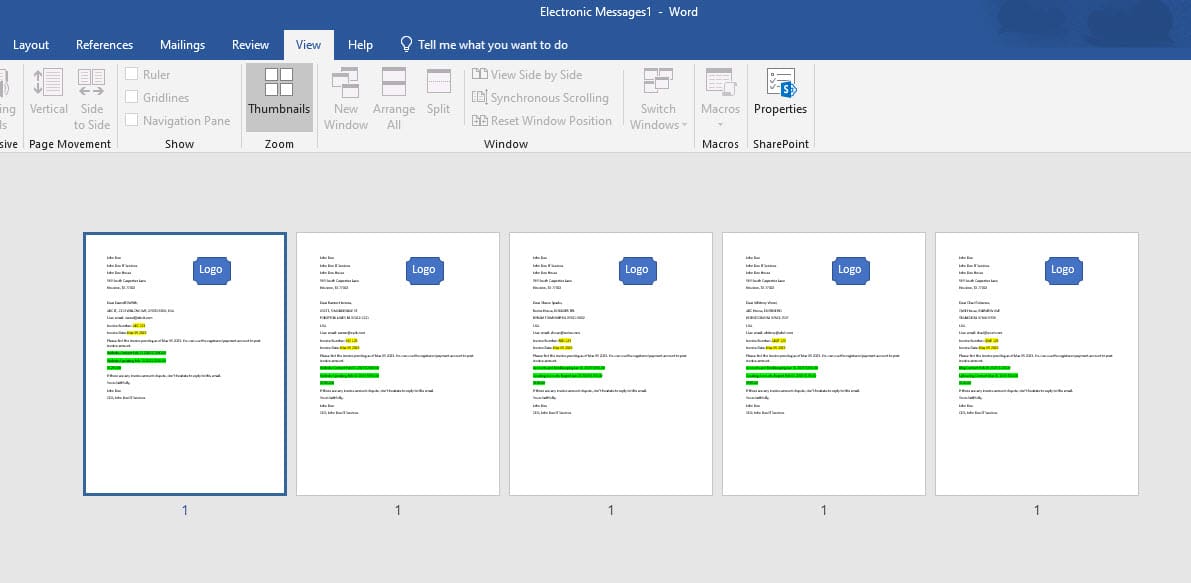This screenshot has height=583, width=1191.
Task: Open SharePoint Properties
Action: coord(780,92)
